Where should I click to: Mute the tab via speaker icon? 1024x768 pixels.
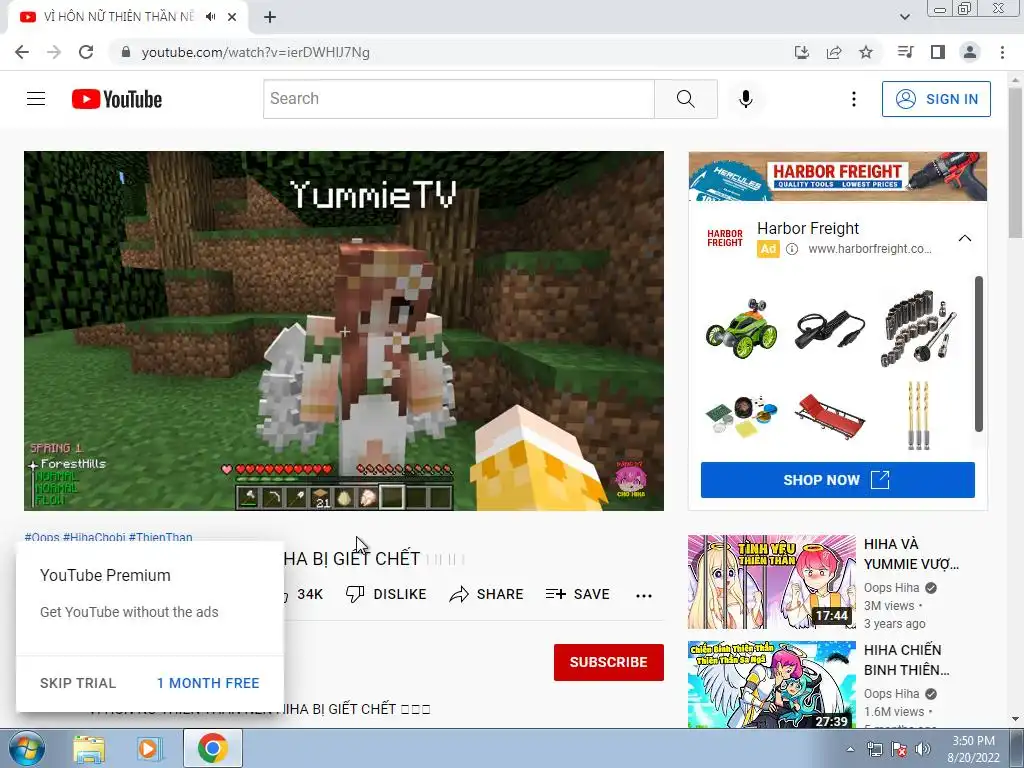pos(210,17)
